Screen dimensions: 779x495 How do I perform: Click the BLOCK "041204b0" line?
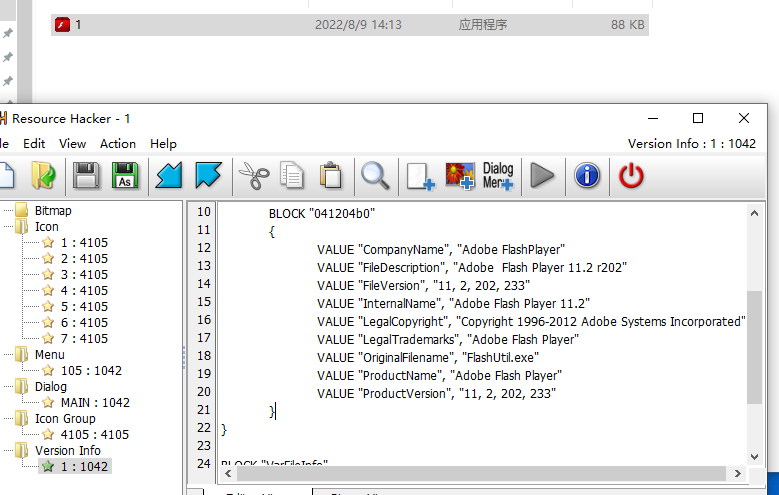(322, 214)
